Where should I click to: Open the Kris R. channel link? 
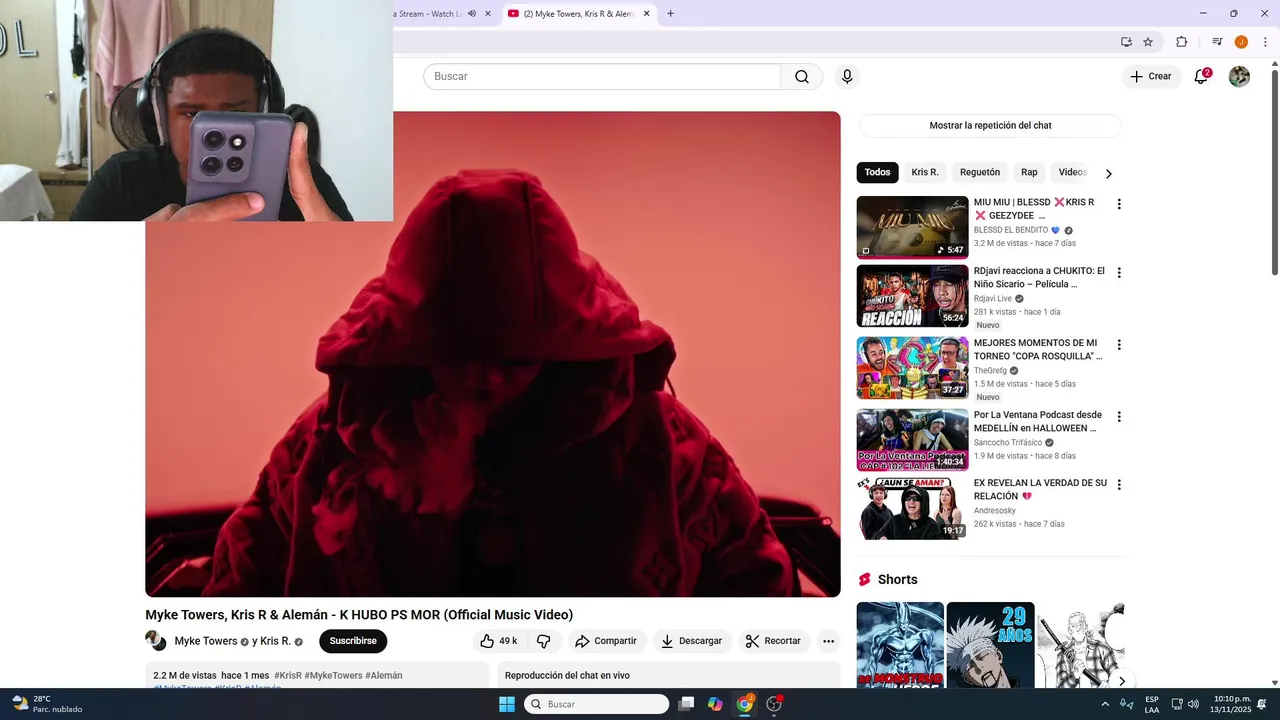(275, 641)
